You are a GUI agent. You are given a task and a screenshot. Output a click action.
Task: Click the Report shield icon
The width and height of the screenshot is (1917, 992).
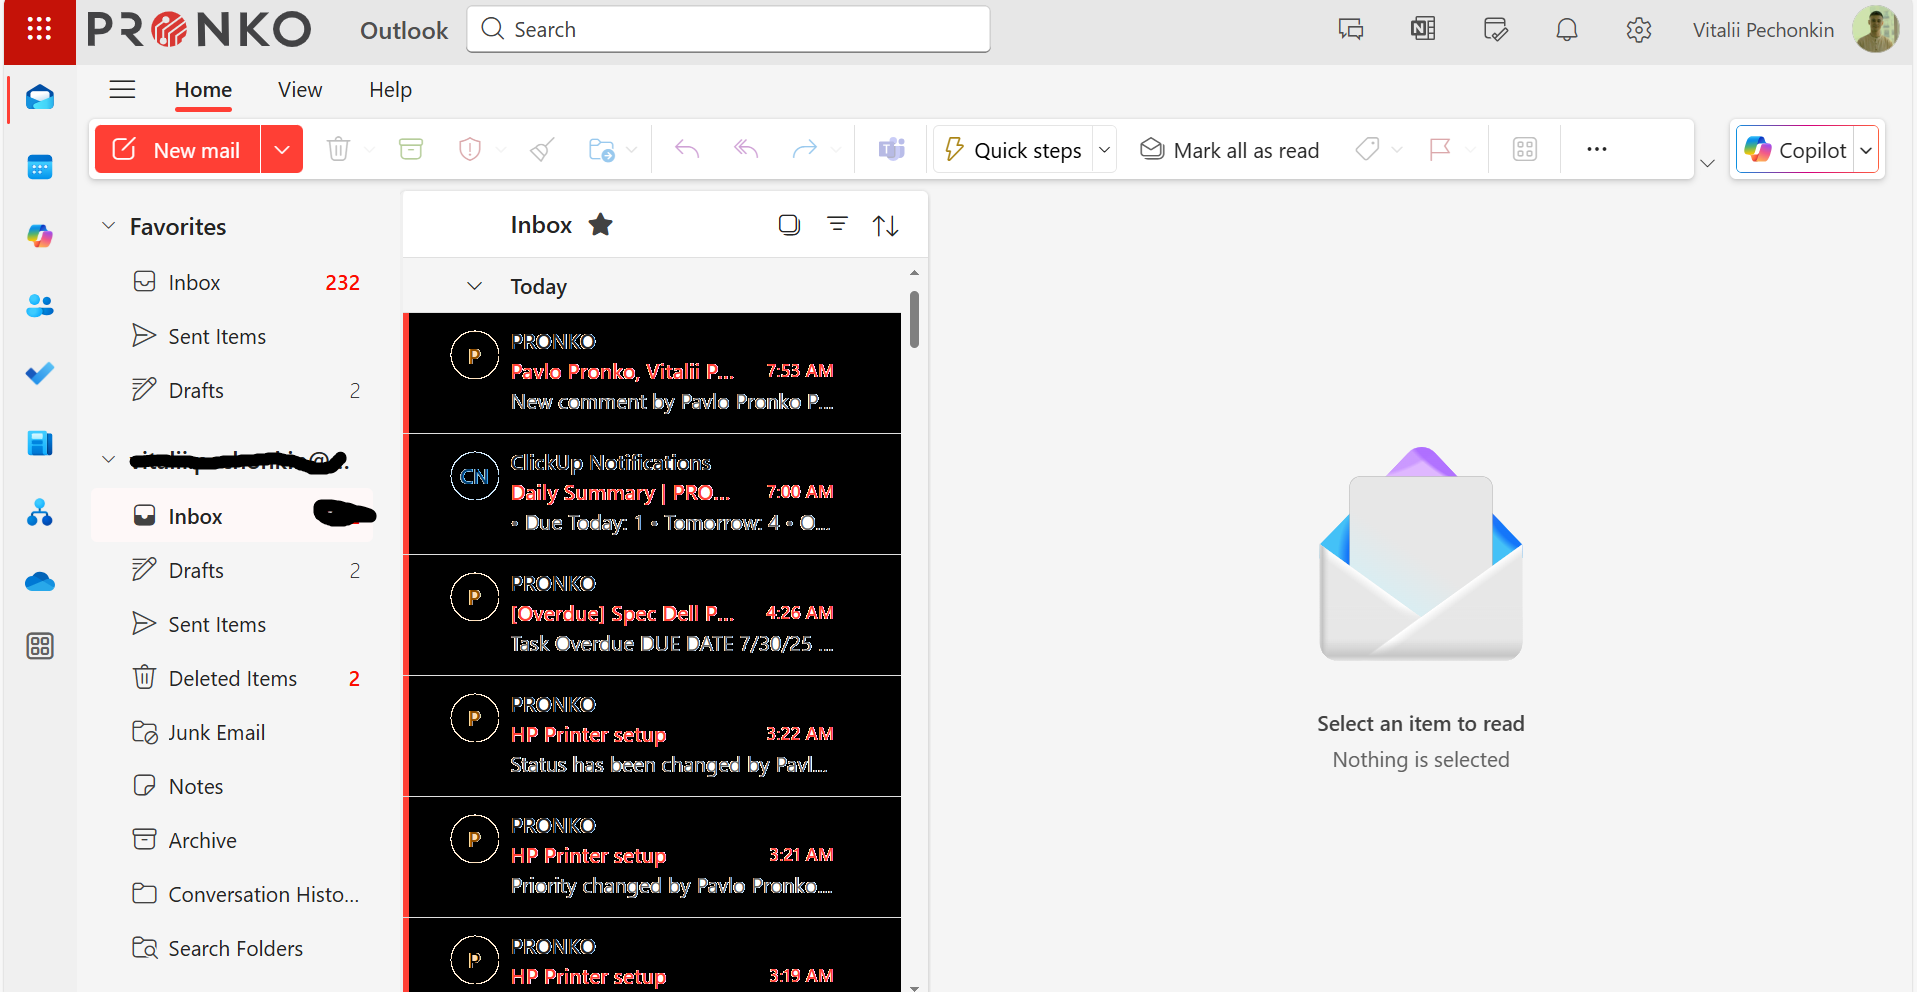pos(470,150)
